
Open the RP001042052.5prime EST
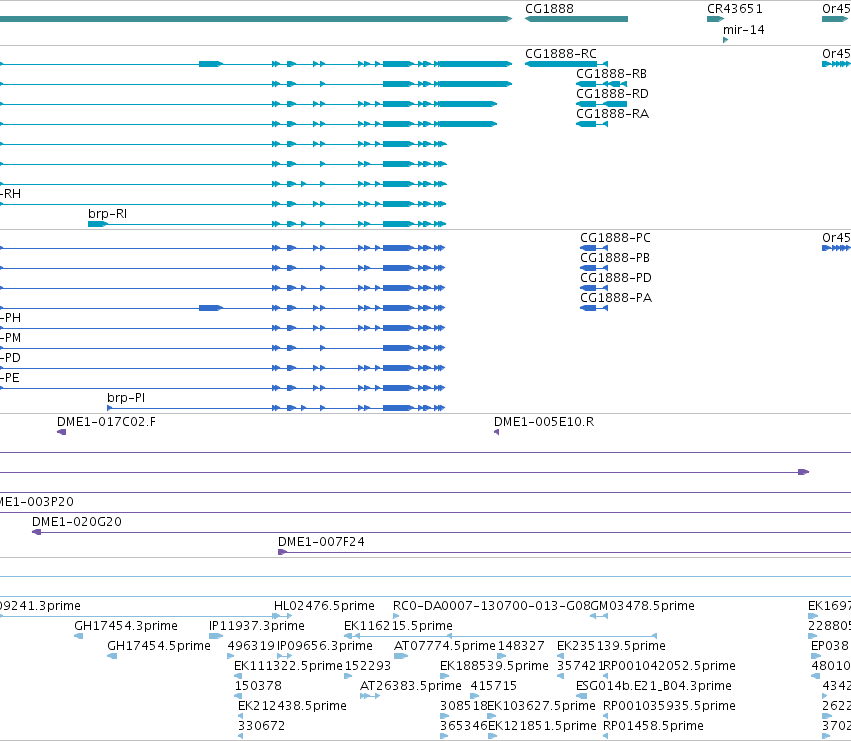click(x=605, y=676)
